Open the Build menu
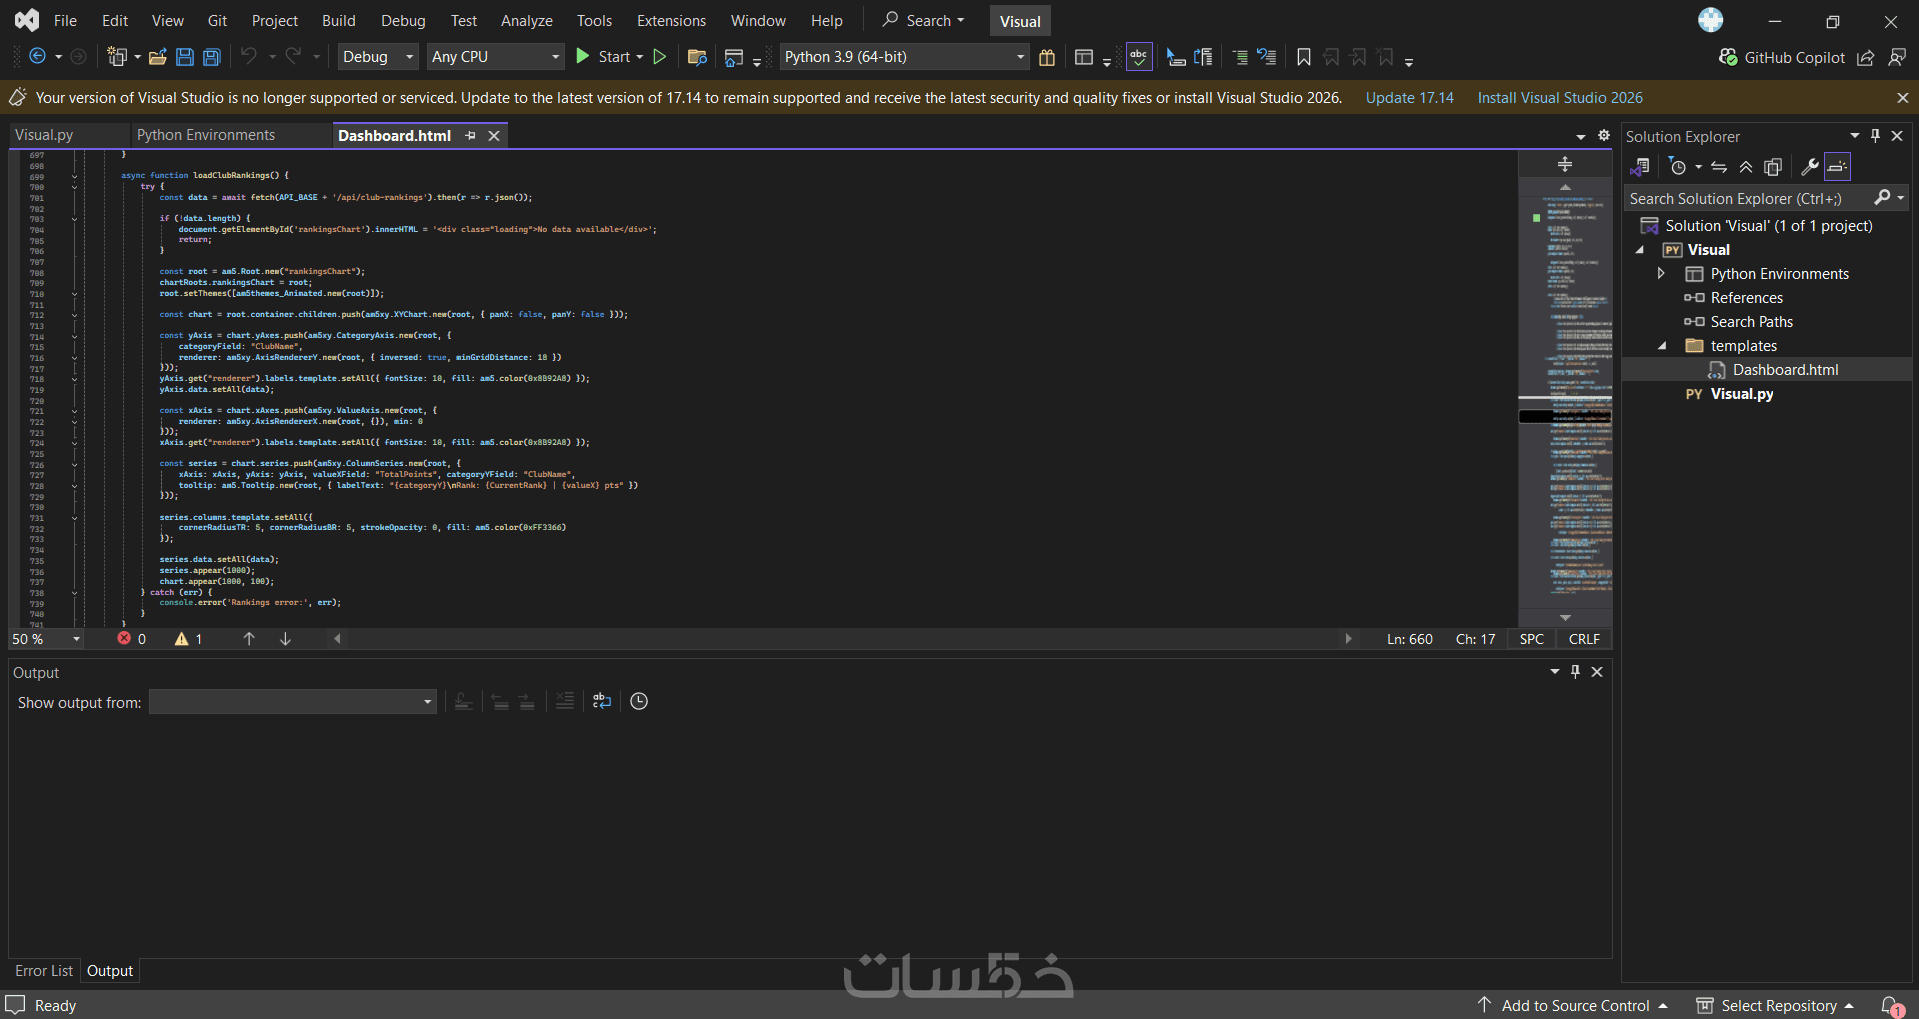This screenshot has width=1919, height=1019. coord(338,21)
